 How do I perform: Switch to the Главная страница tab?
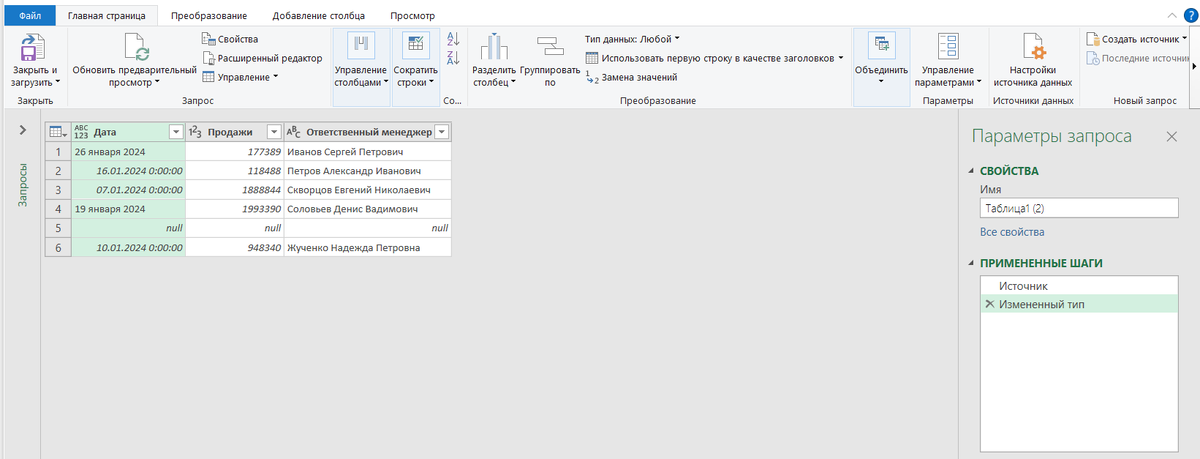pos(106,16)
